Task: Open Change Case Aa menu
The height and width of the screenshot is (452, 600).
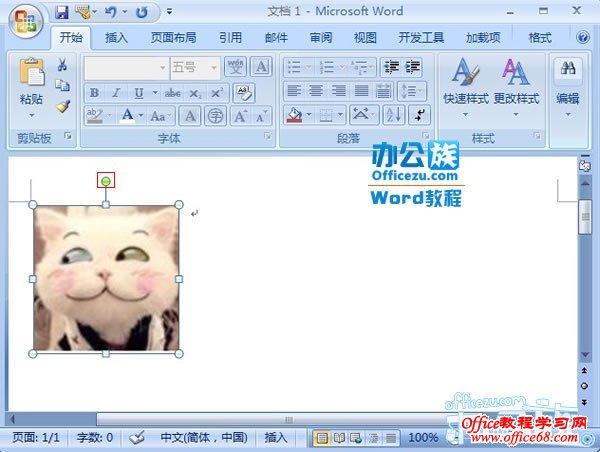Action: [x=160, y=116]
